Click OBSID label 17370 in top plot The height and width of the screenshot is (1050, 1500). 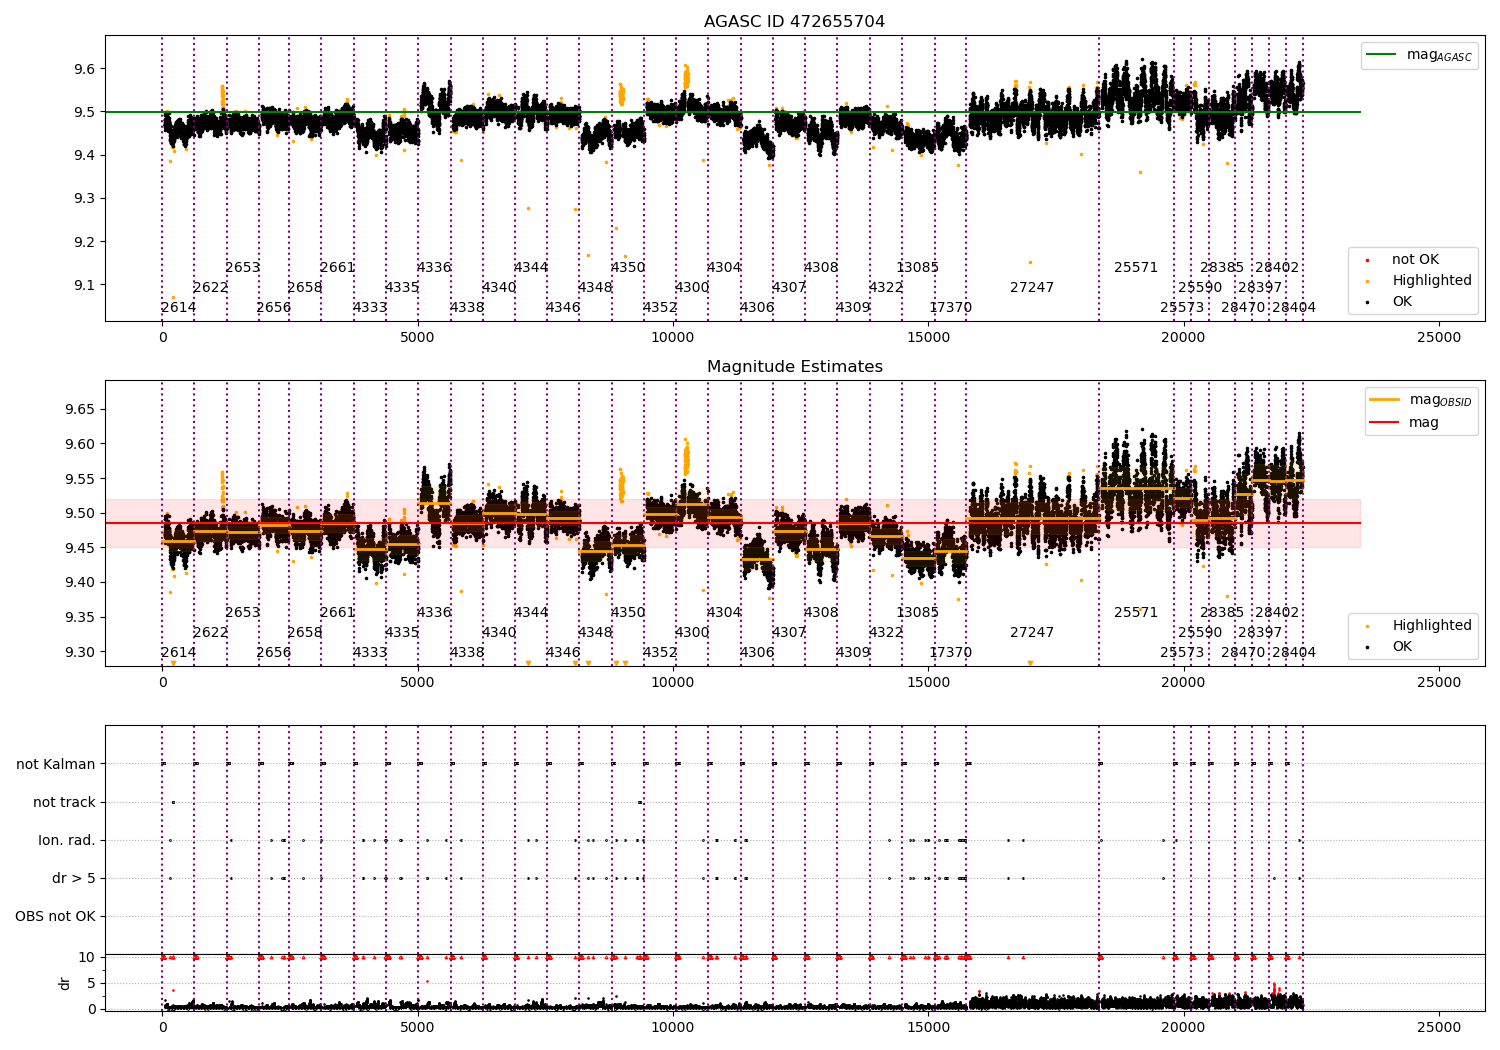[x=950, y=308]
